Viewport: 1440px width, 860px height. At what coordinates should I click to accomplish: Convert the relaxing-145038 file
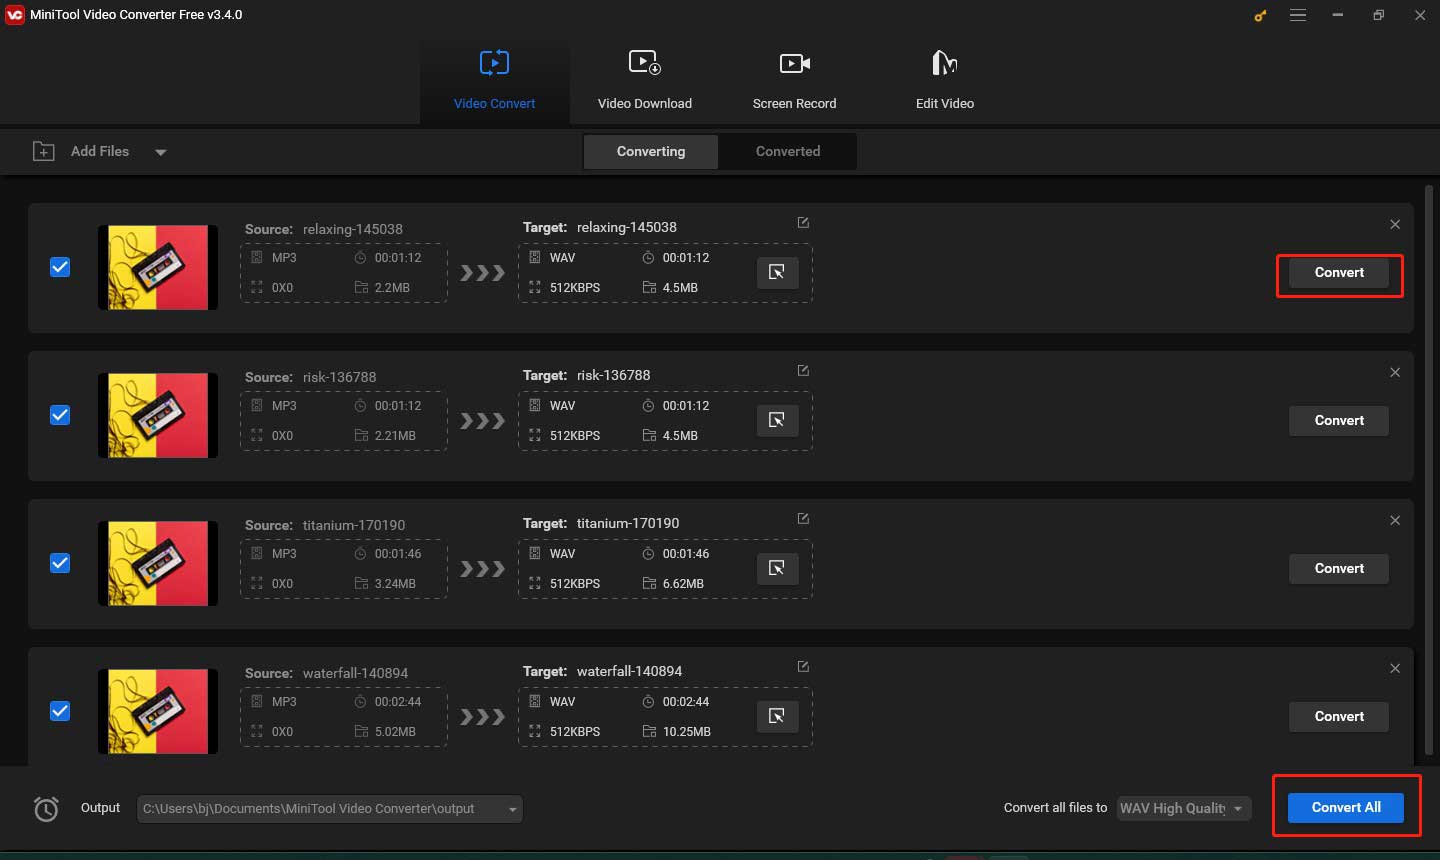[1339, 273]
